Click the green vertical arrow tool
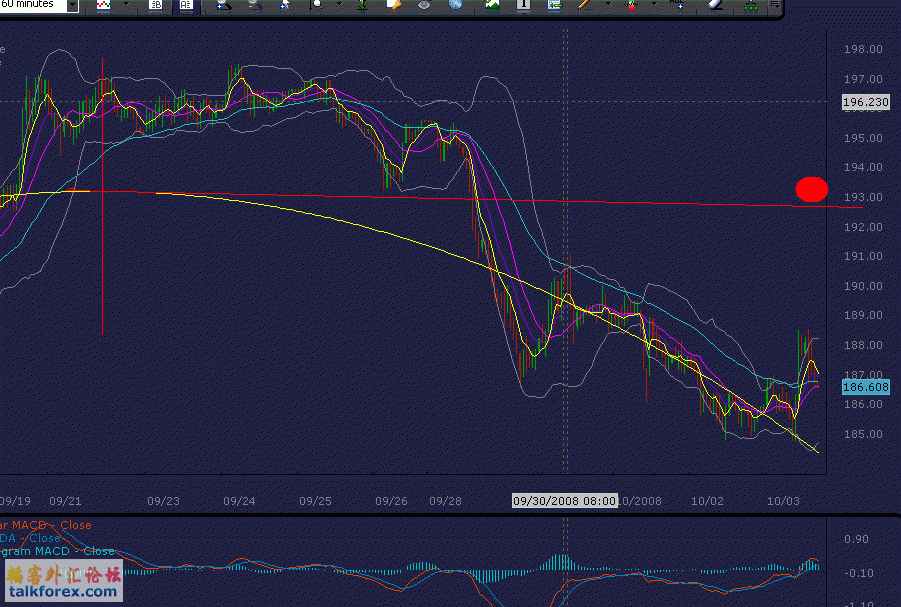This screenshot has height=607, width=901. 363,5
